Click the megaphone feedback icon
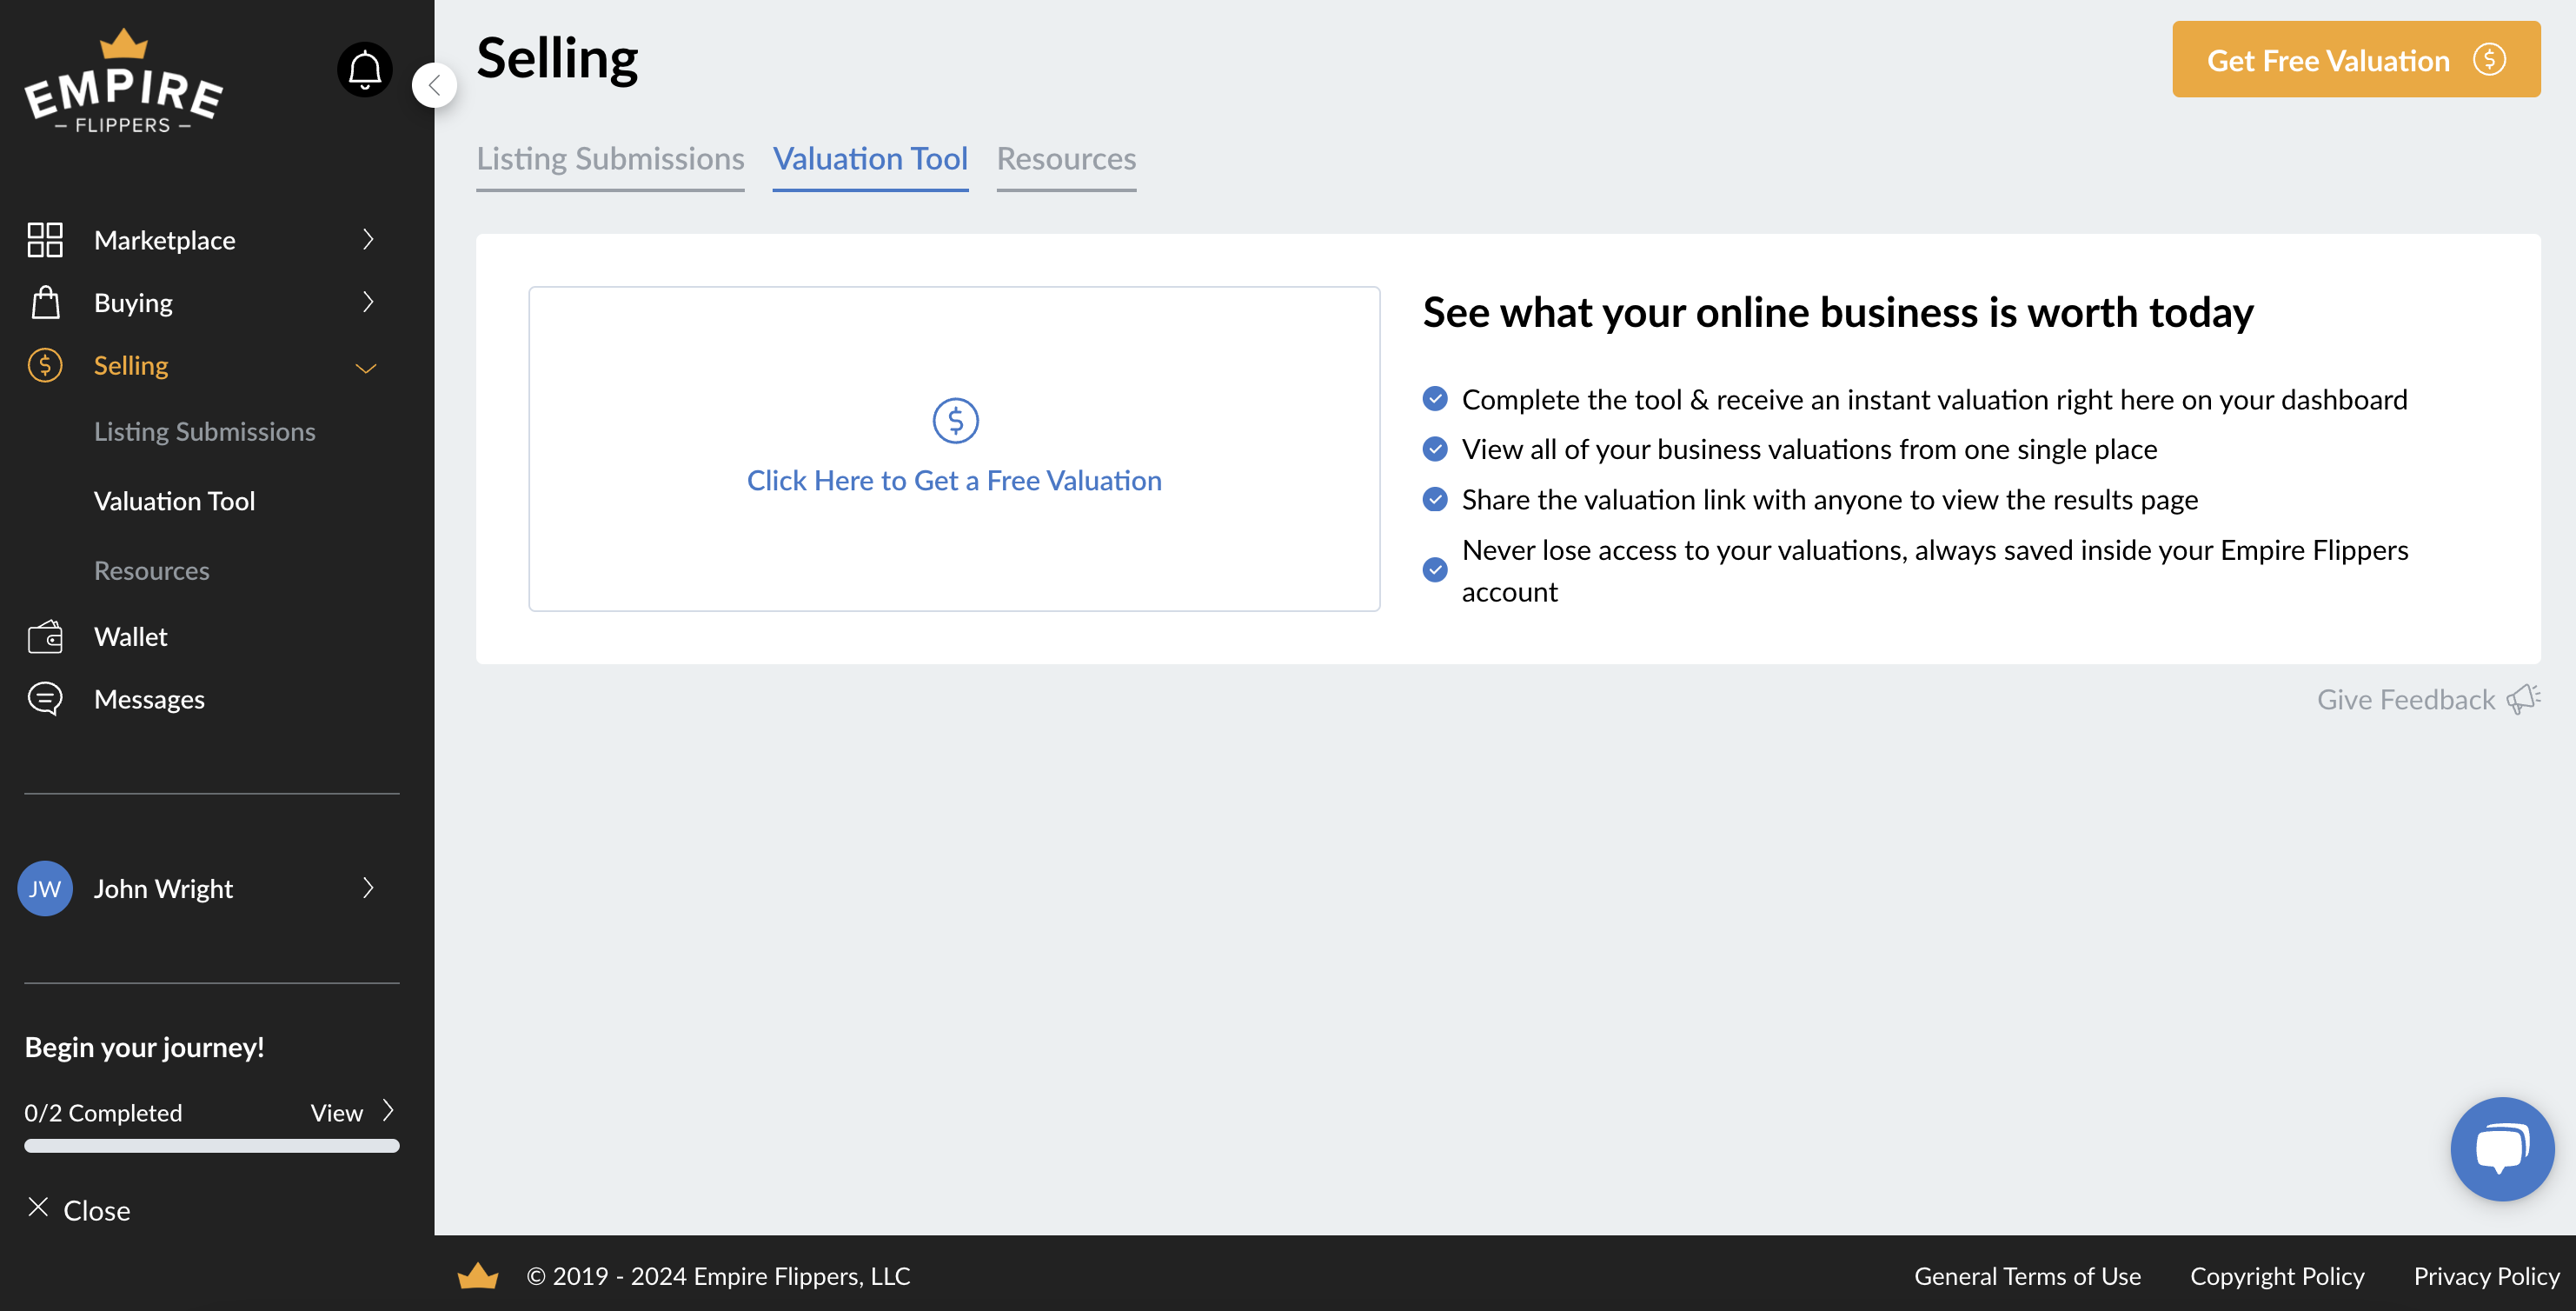The image size is (2576, 1311). point(2523,699)
